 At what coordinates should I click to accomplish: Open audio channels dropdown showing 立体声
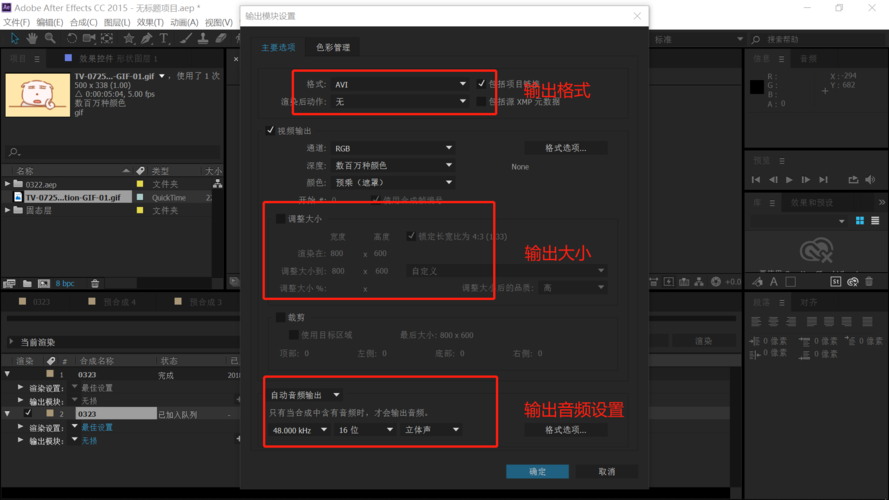(x=431, y=430)
